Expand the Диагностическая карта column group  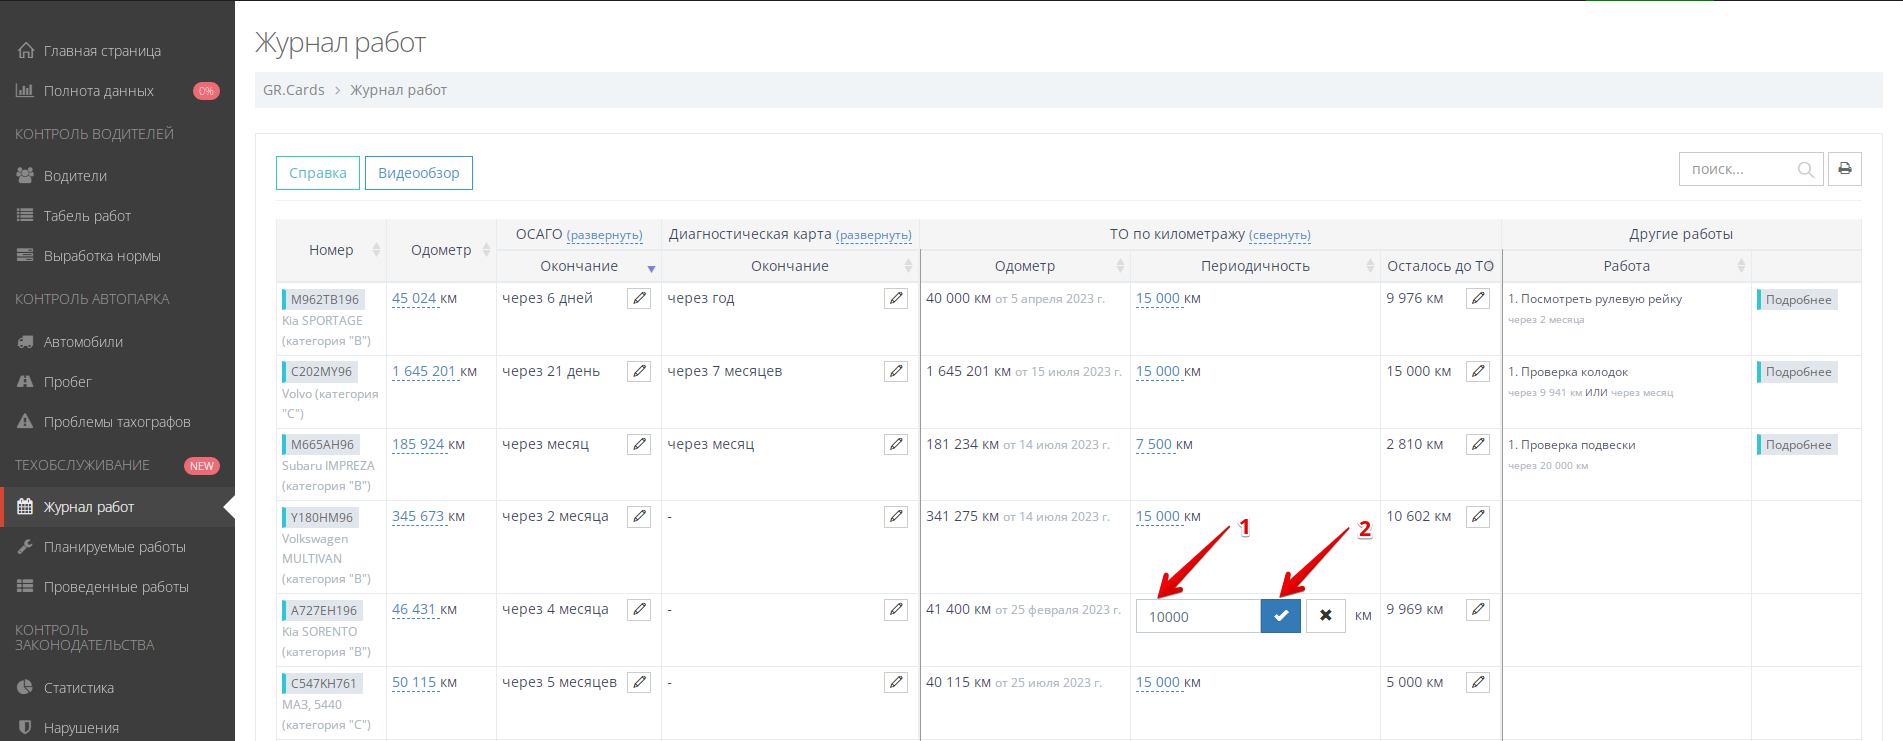point(873,235)
